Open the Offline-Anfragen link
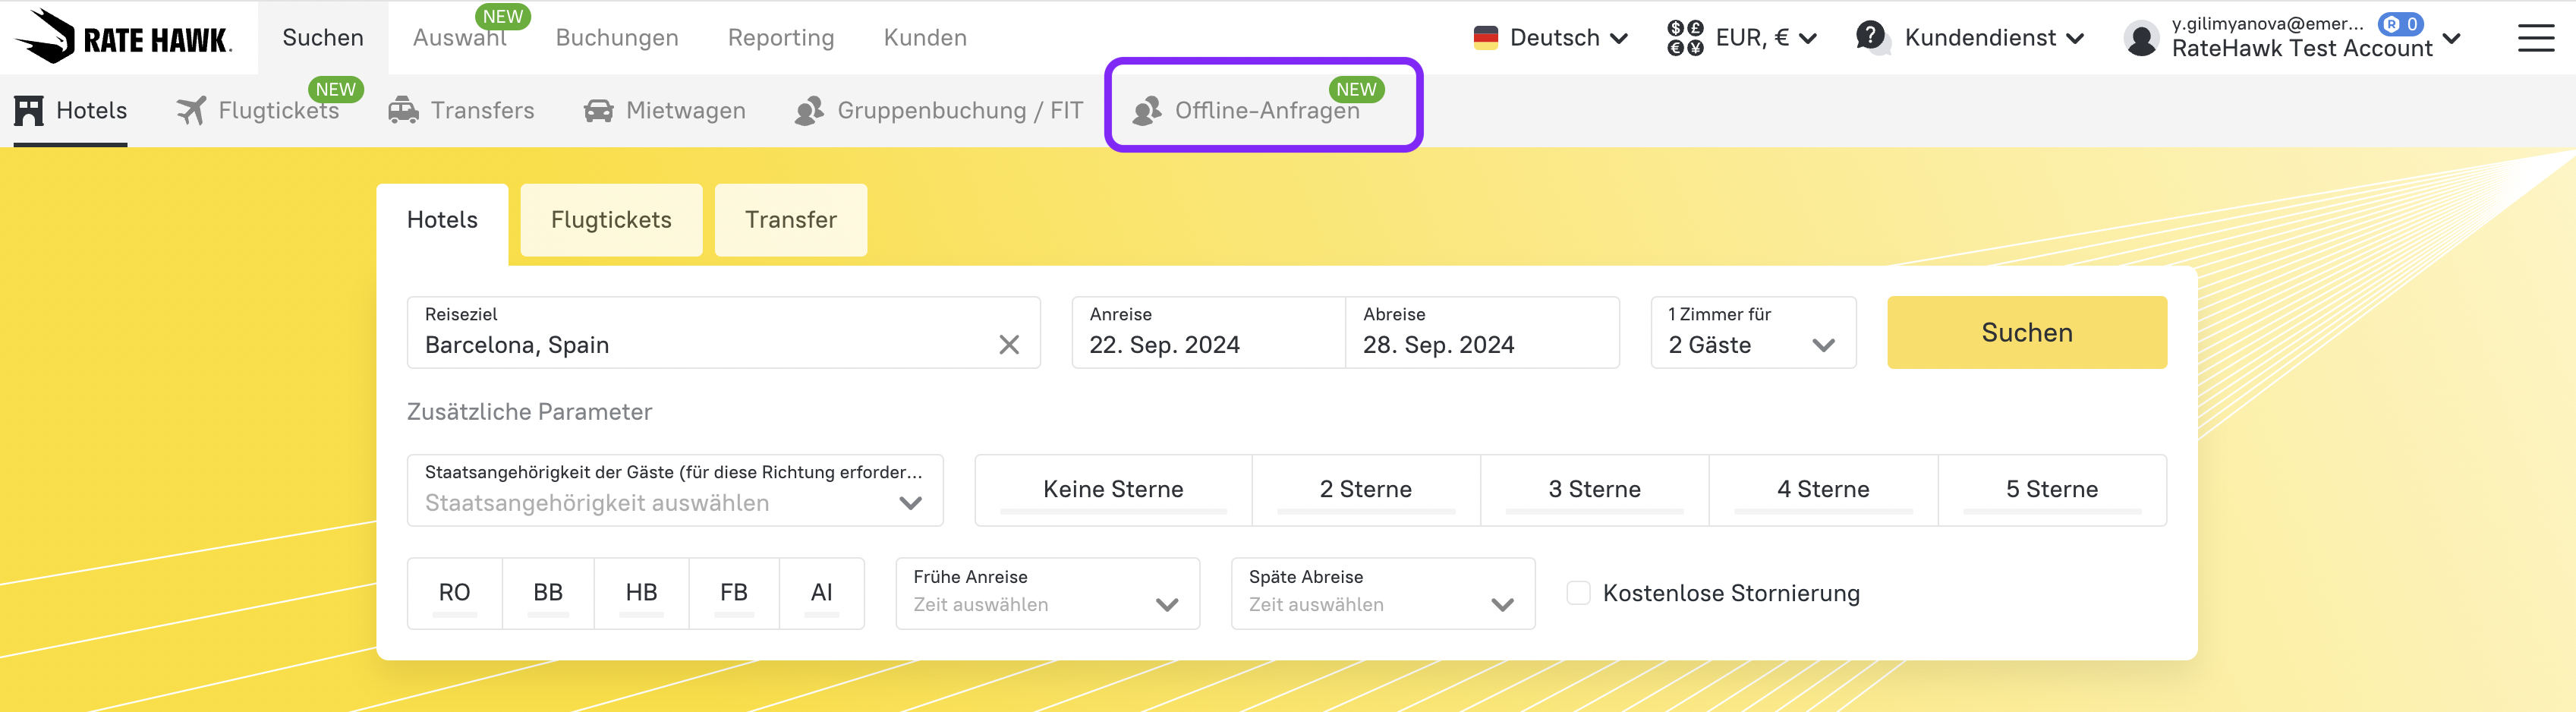 (x=1266, y=110)
